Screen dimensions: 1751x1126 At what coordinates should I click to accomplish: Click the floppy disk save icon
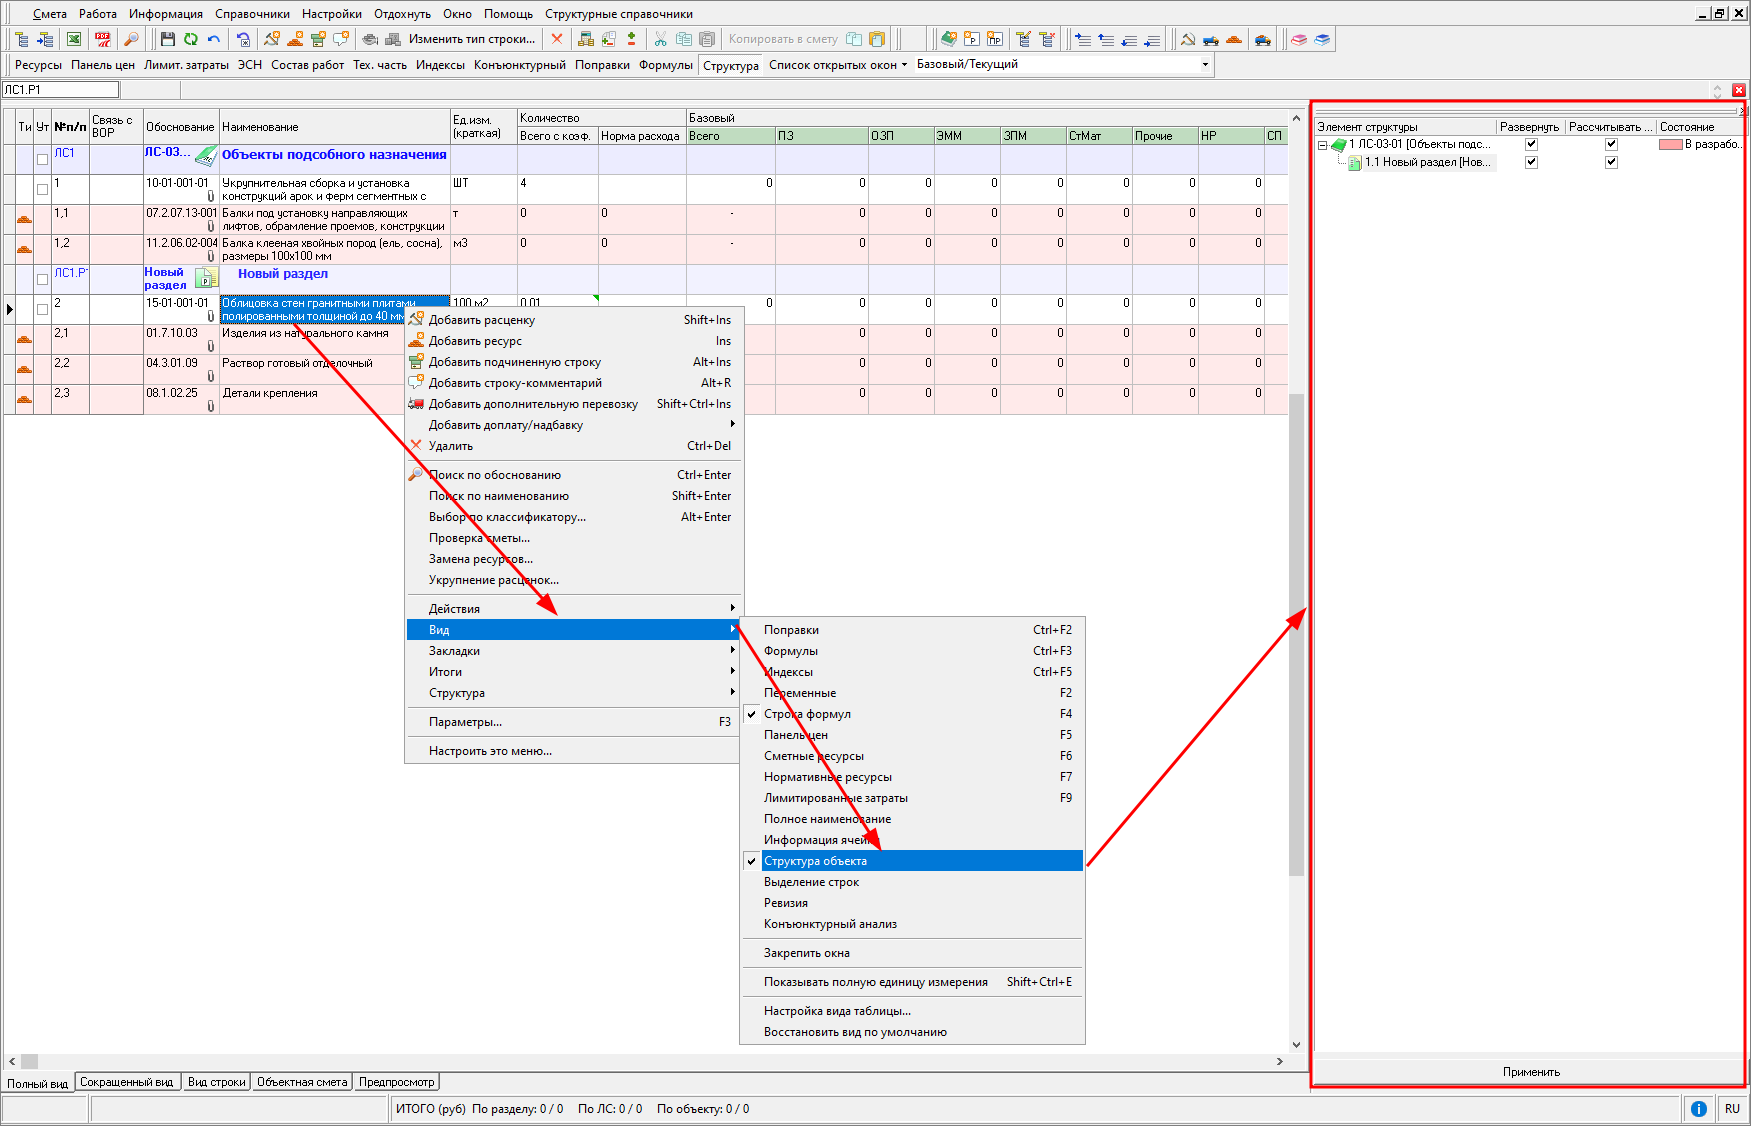(x=167, y=39)
